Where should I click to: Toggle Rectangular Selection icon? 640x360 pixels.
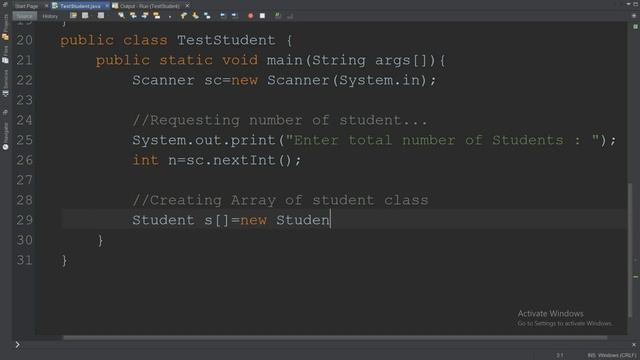point(170,16)
